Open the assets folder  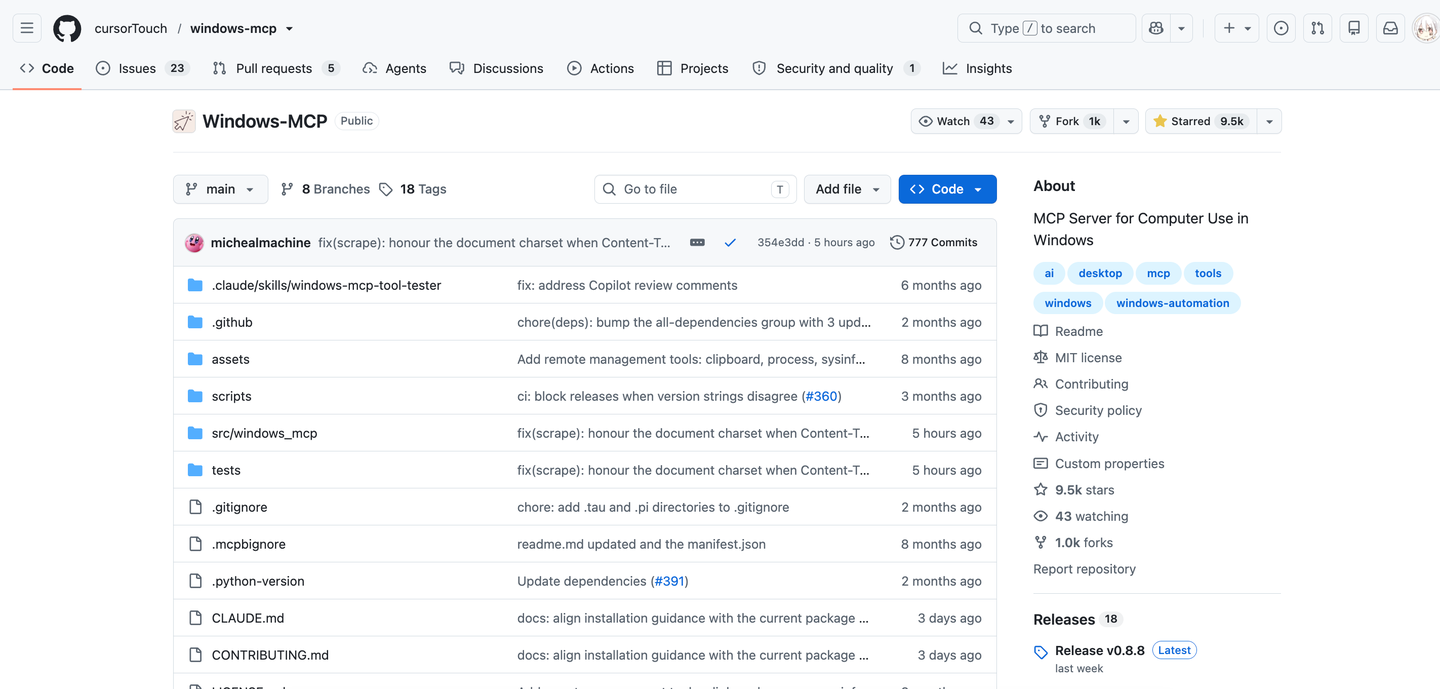tap(231, 359)
